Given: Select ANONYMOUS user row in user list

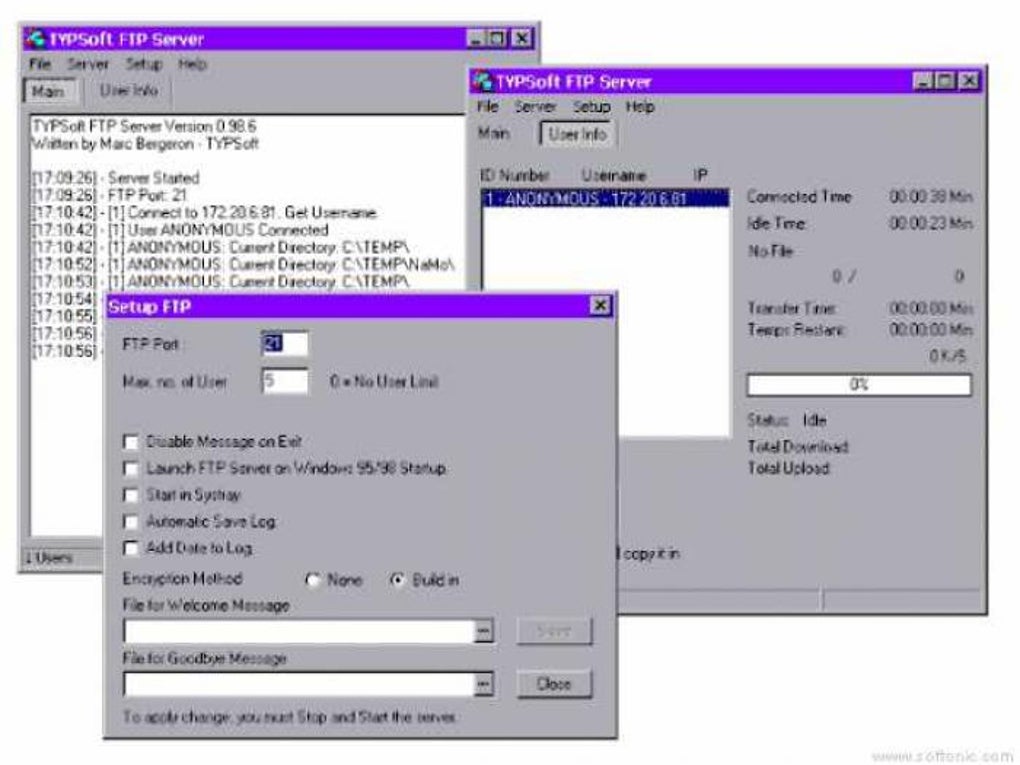Looking at the screenshot, I should coord(606,198).
